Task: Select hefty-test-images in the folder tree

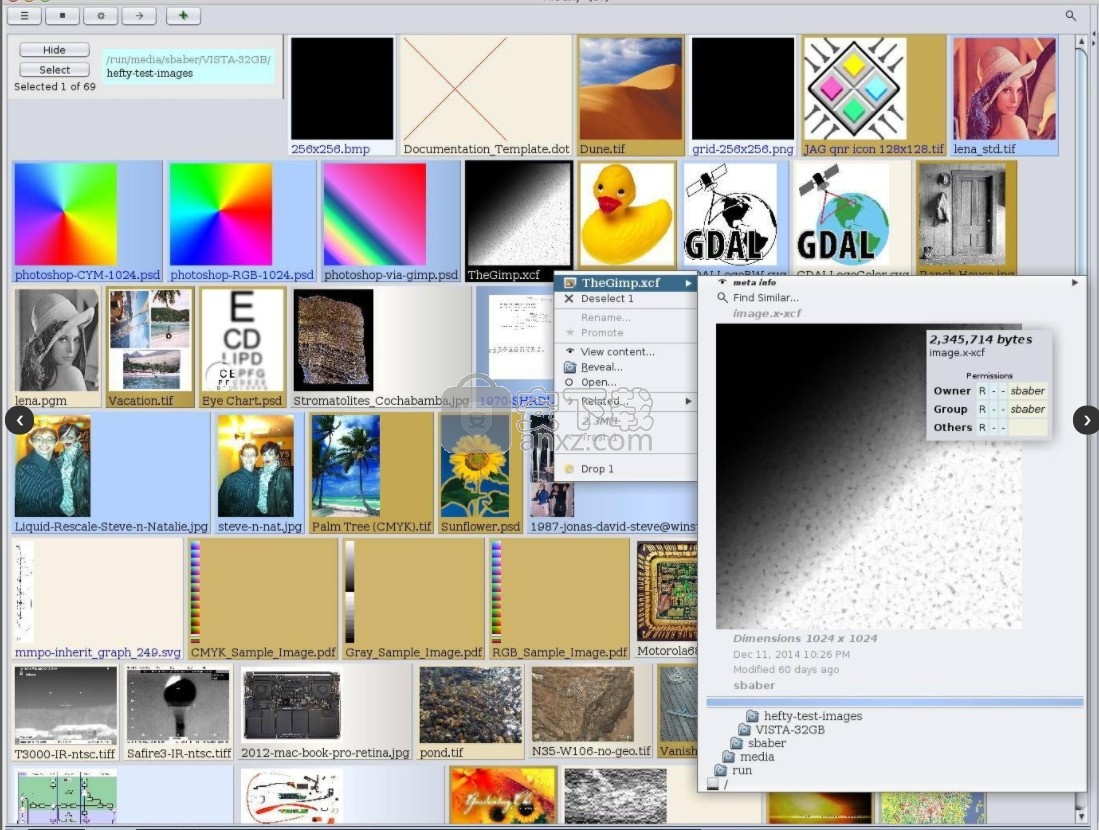Action: [804, 716]
